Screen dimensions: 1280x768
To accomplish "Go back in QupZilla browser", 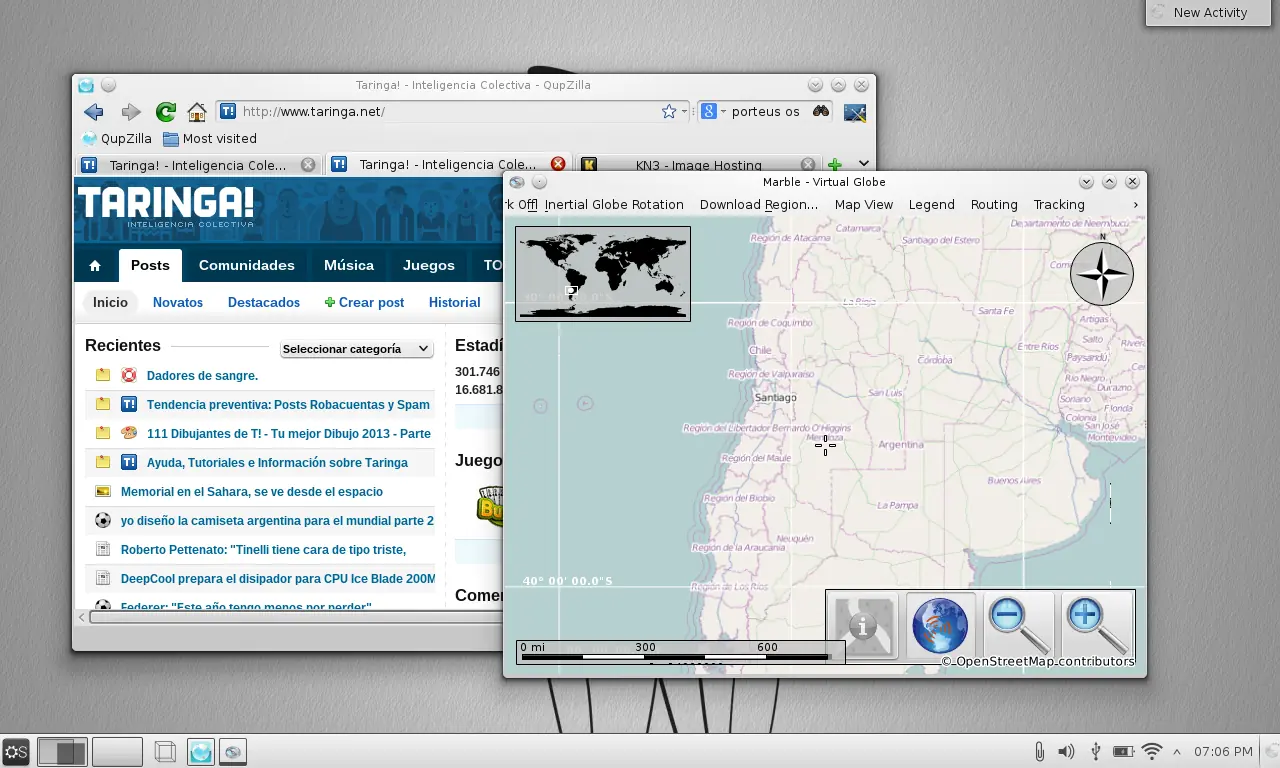I will [x=94, y=112].
